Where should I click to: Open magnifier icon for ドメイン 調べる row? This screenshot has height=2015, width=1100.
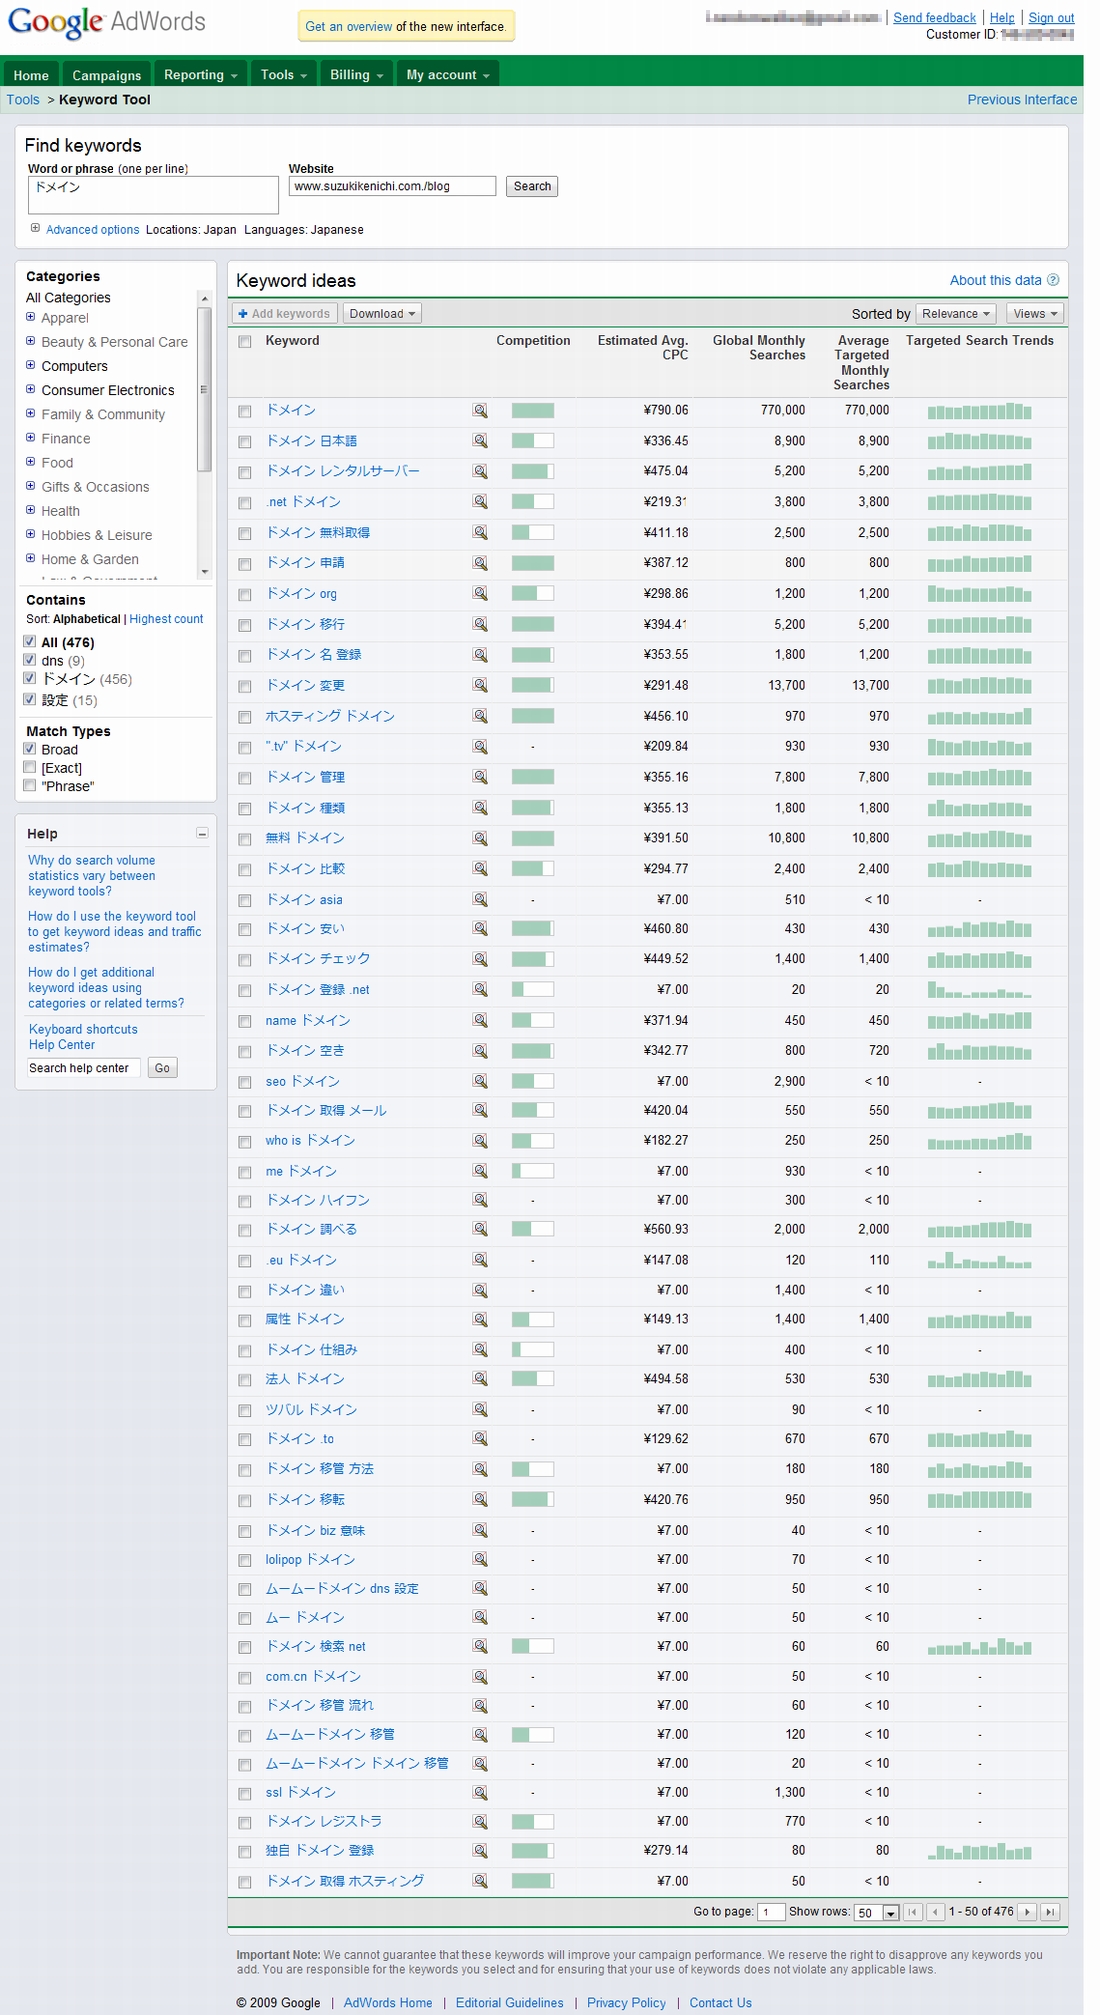click(x=480, y=1229)
